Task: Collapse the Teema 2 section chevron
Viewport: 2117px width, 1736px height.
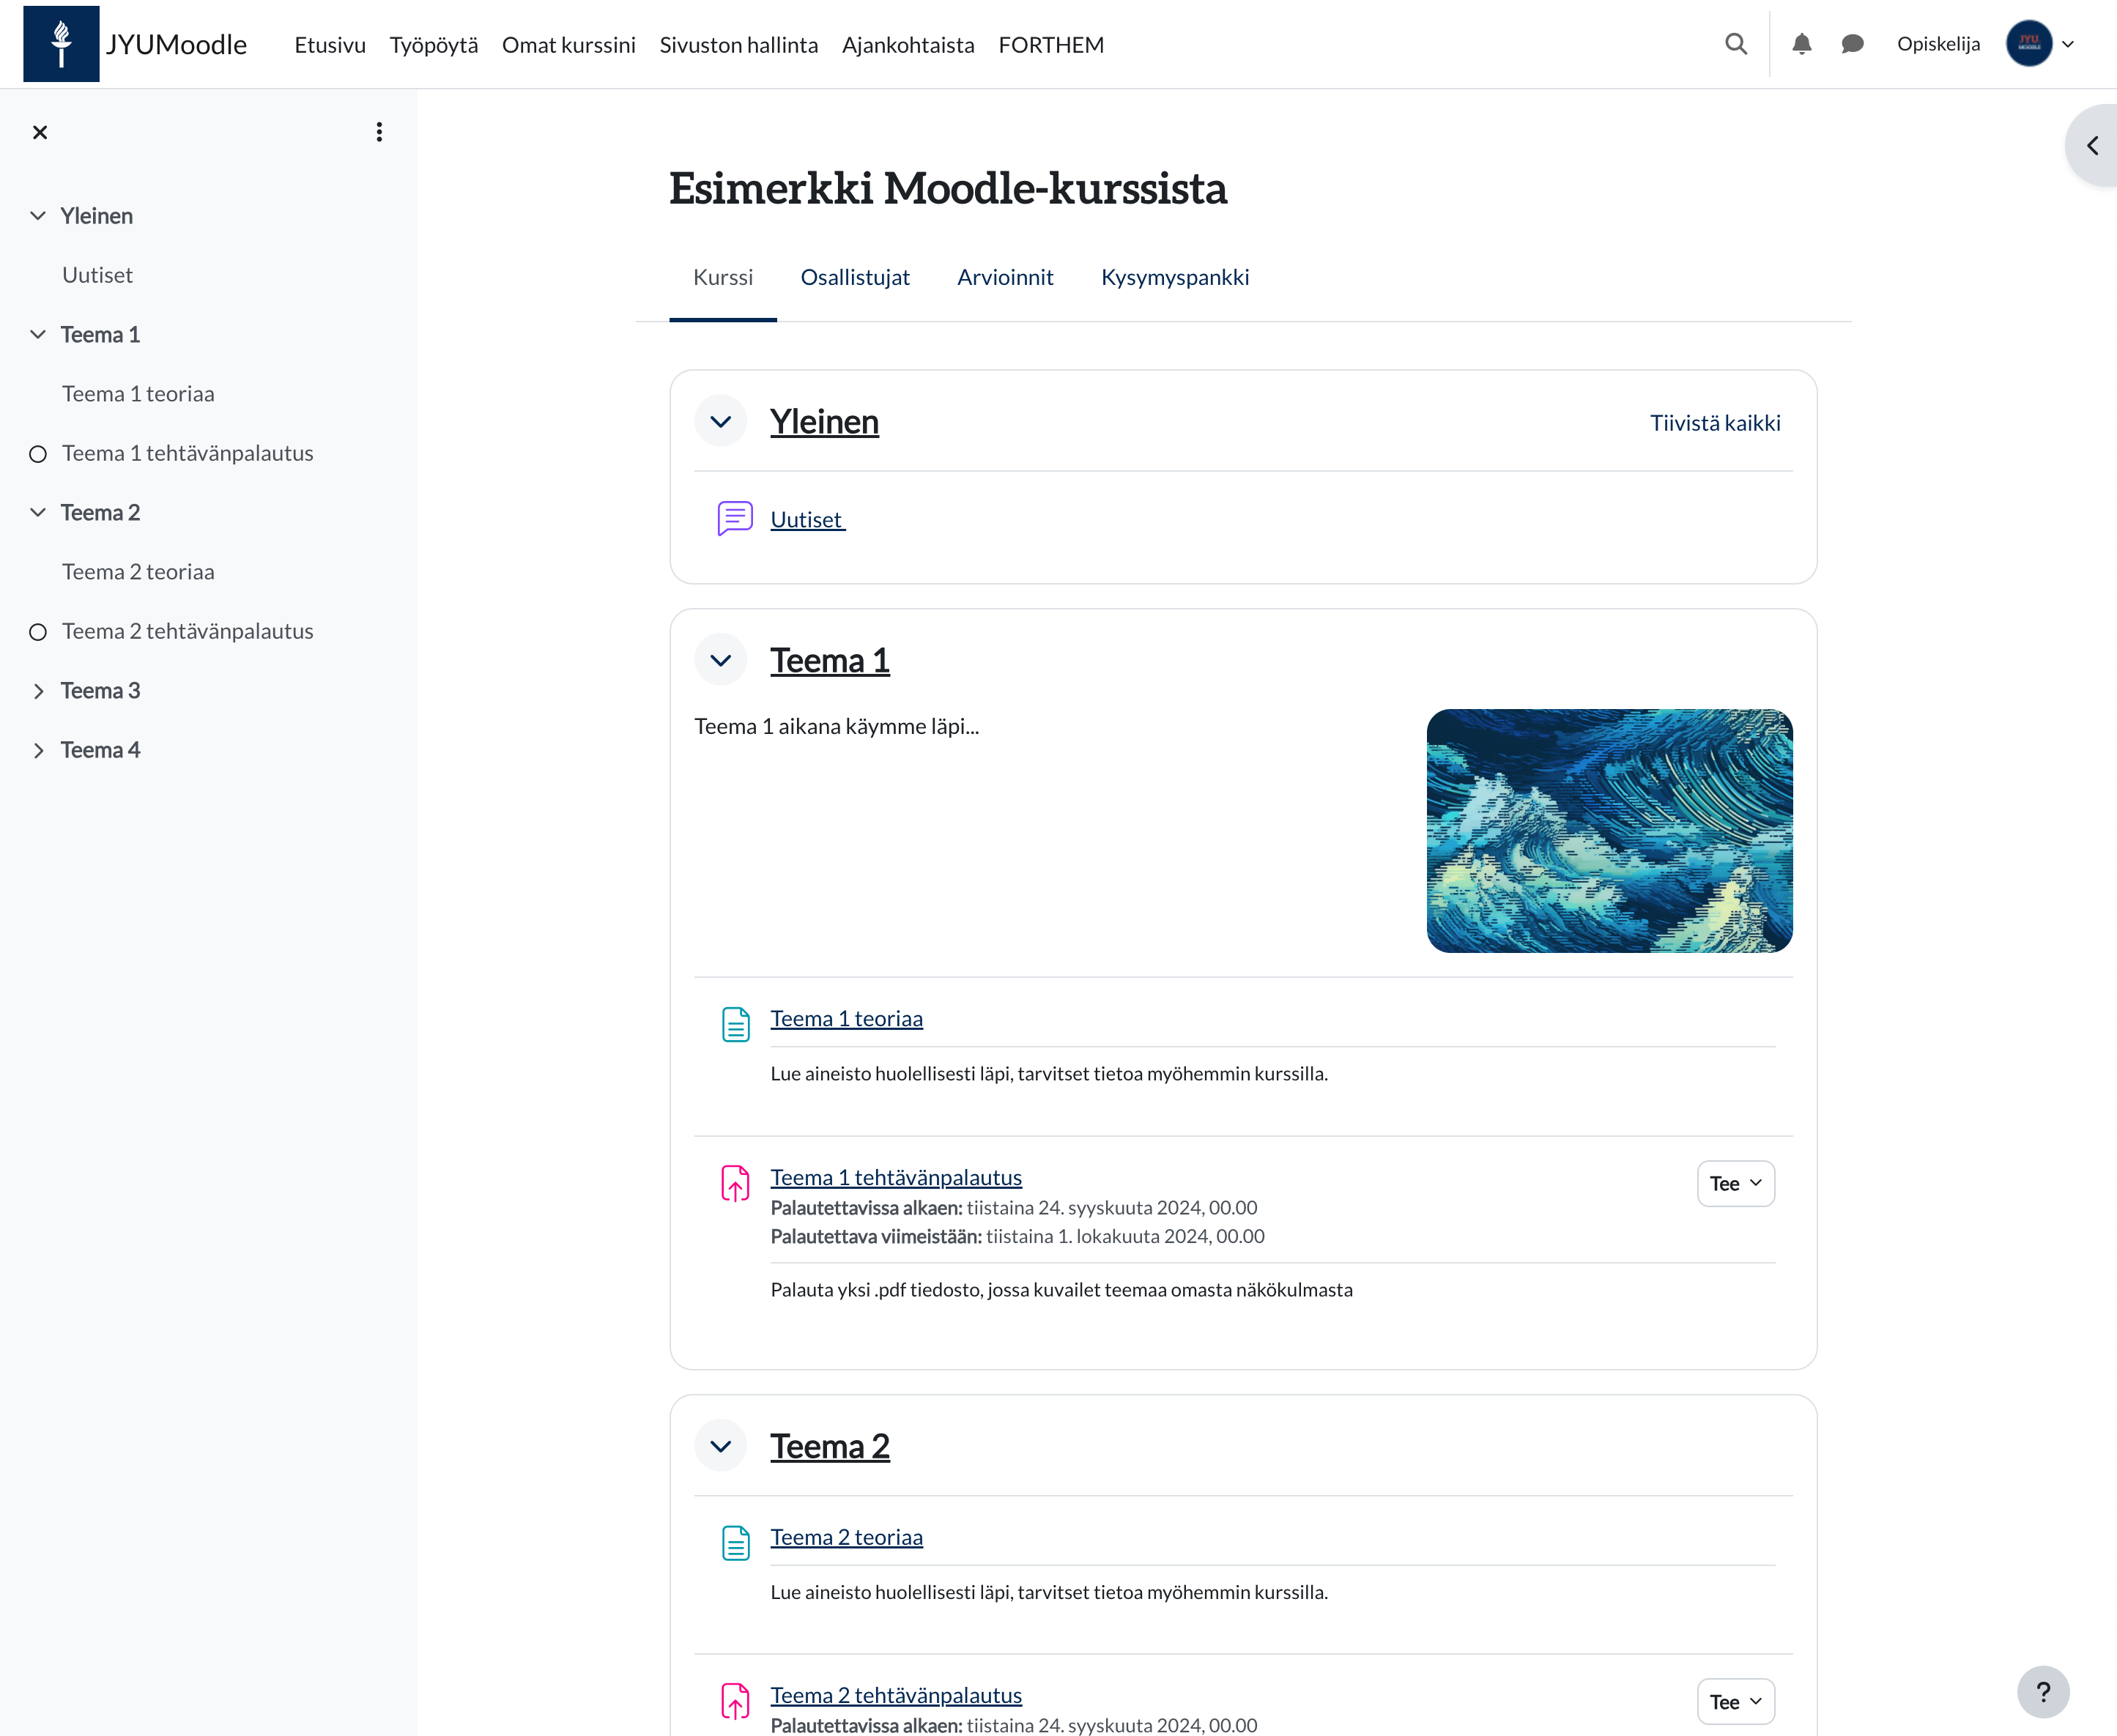Action: point(720,1446)
